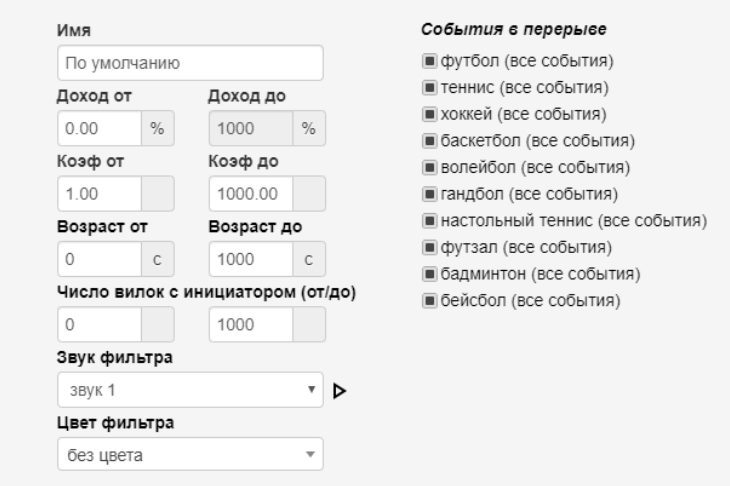Focus the Имя input field
Screen dimensions: 730x486
190,63
